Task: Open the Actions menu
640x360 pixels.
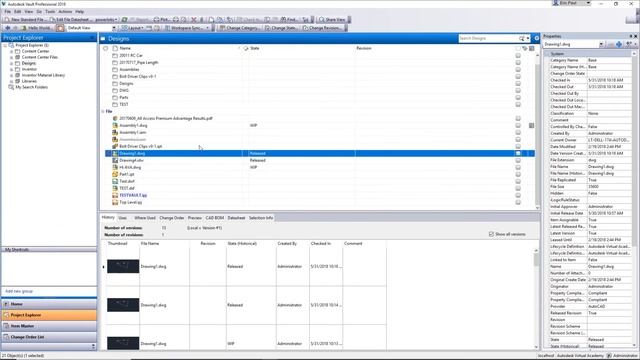Action: click(65, 12)
